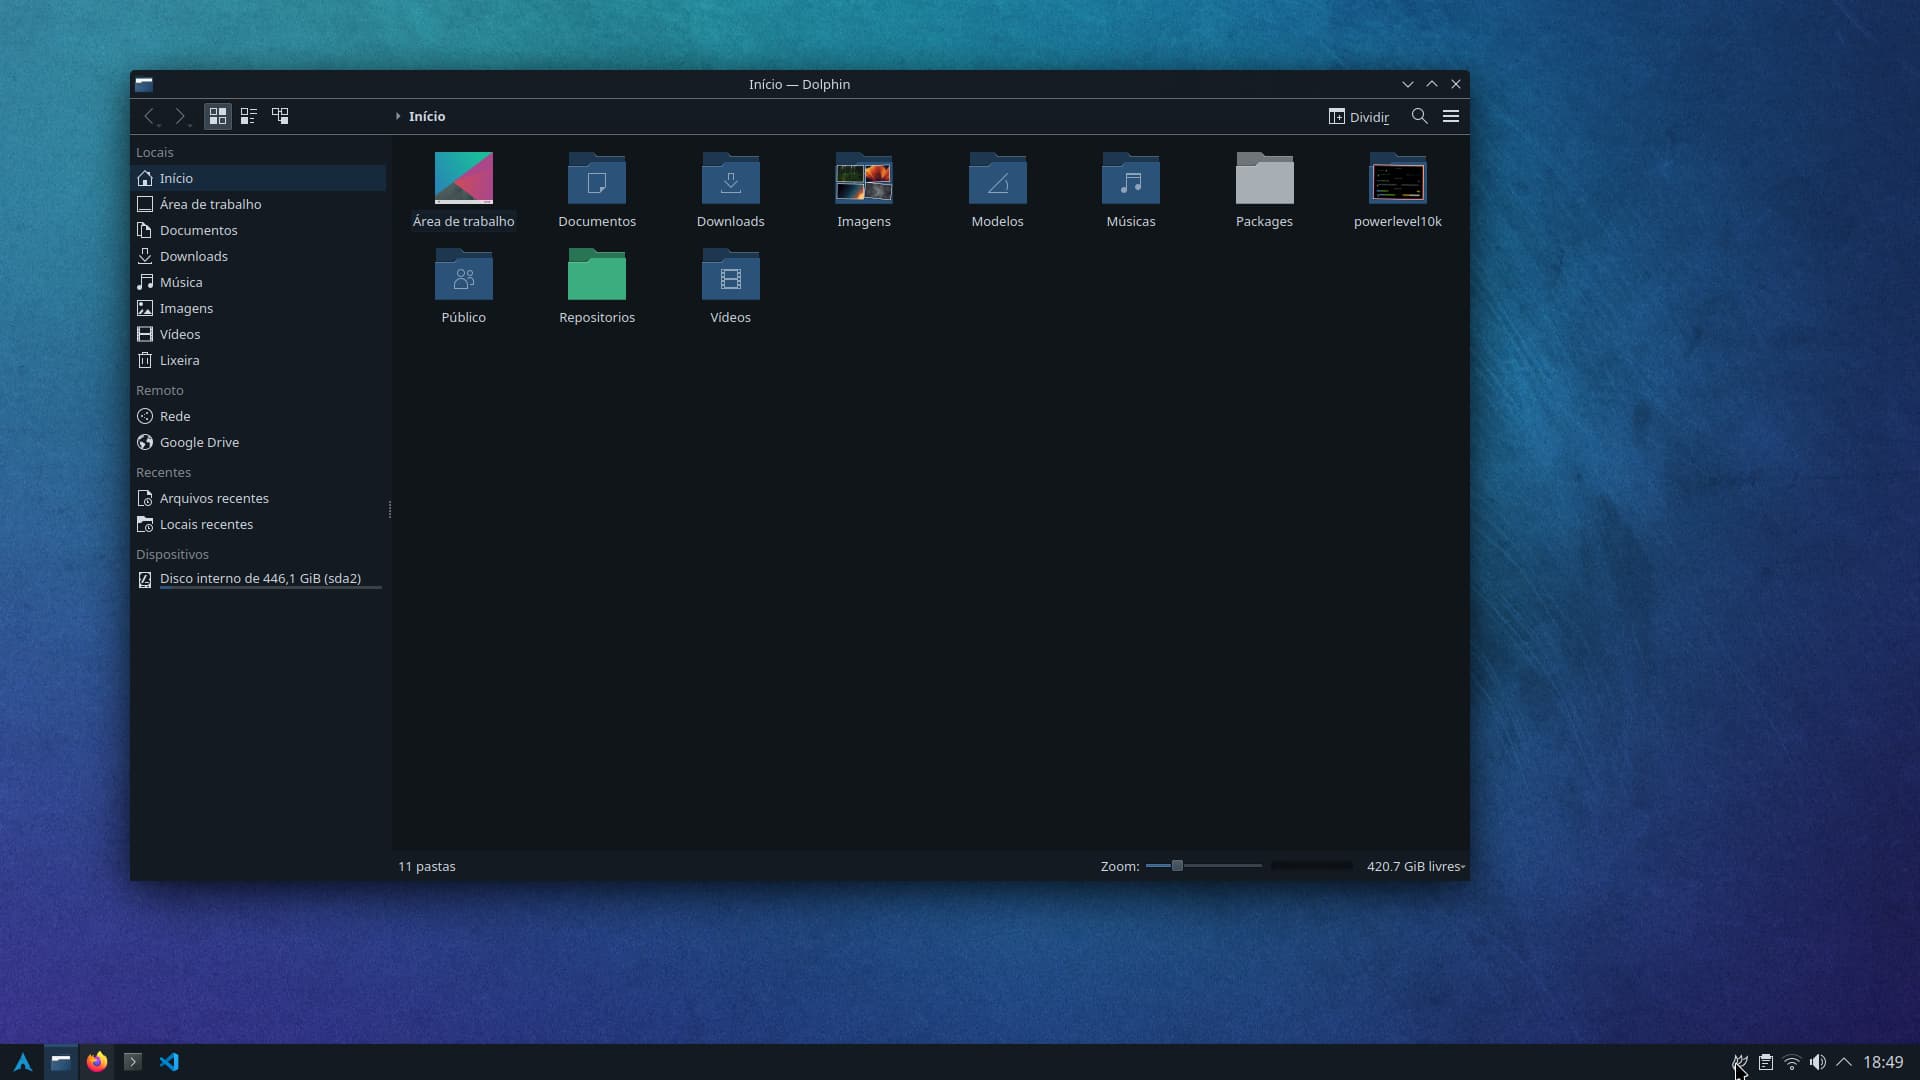Image resolution: width=1920 pixels, height=1080 pixels.
Task: Adjust the Zoom slider in status bar
Action: click(x=1178, y=866)
